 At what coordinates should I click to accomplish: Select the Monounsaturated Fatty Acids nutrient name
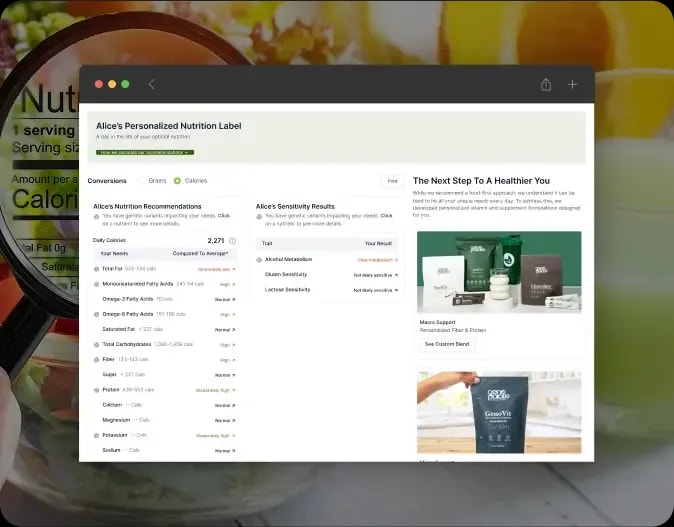click(x=138, y=284)
